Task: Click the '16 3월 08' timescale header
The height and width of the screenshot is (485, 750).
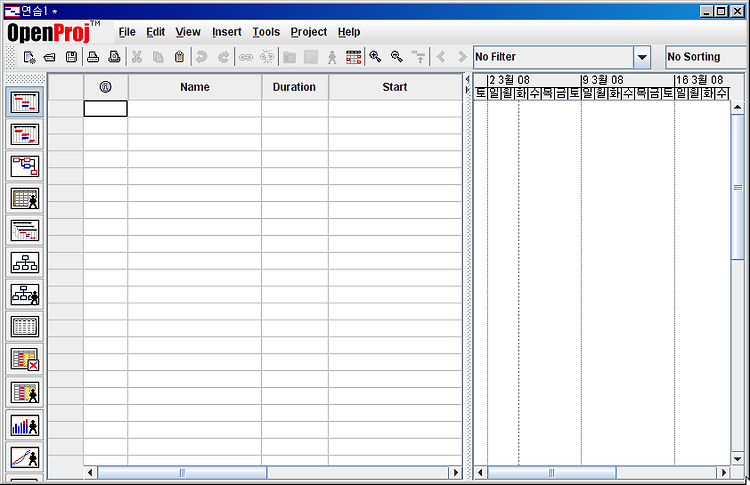Action: (702, 80)
